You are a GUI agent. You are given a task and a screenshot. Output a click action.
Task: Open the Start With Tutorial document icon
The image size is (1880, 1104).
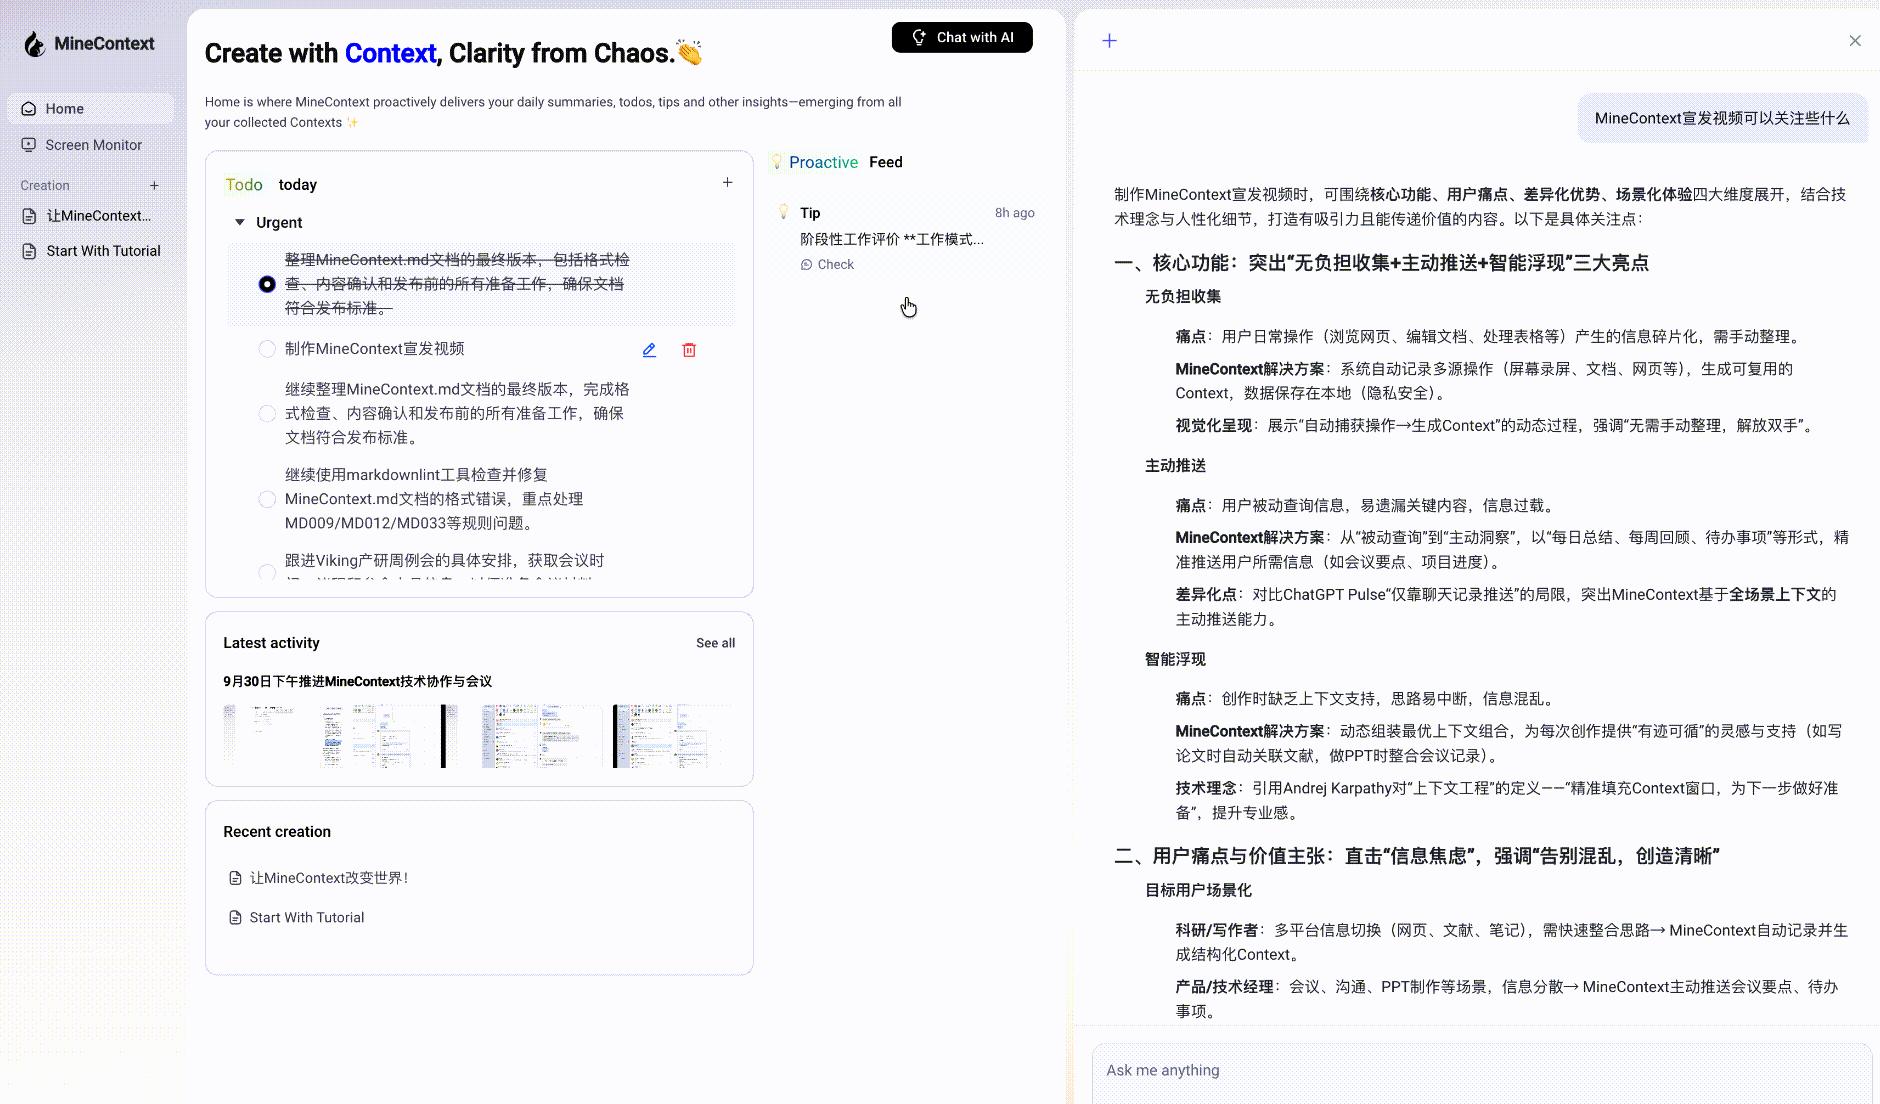(28, 250)
